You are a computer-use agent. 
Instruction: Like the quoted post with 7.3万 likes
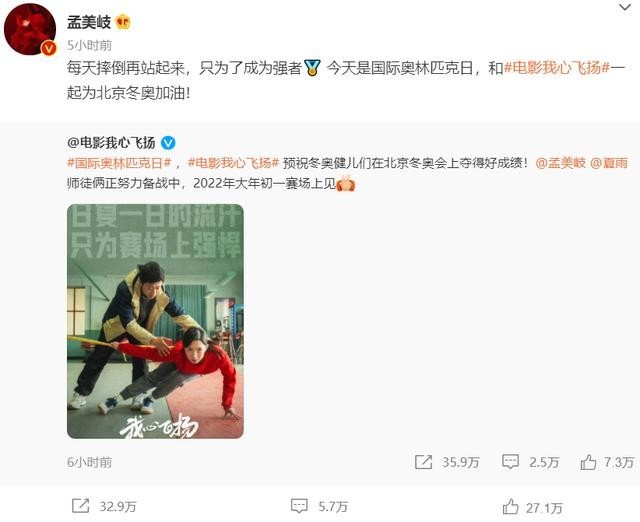(588, 462)
